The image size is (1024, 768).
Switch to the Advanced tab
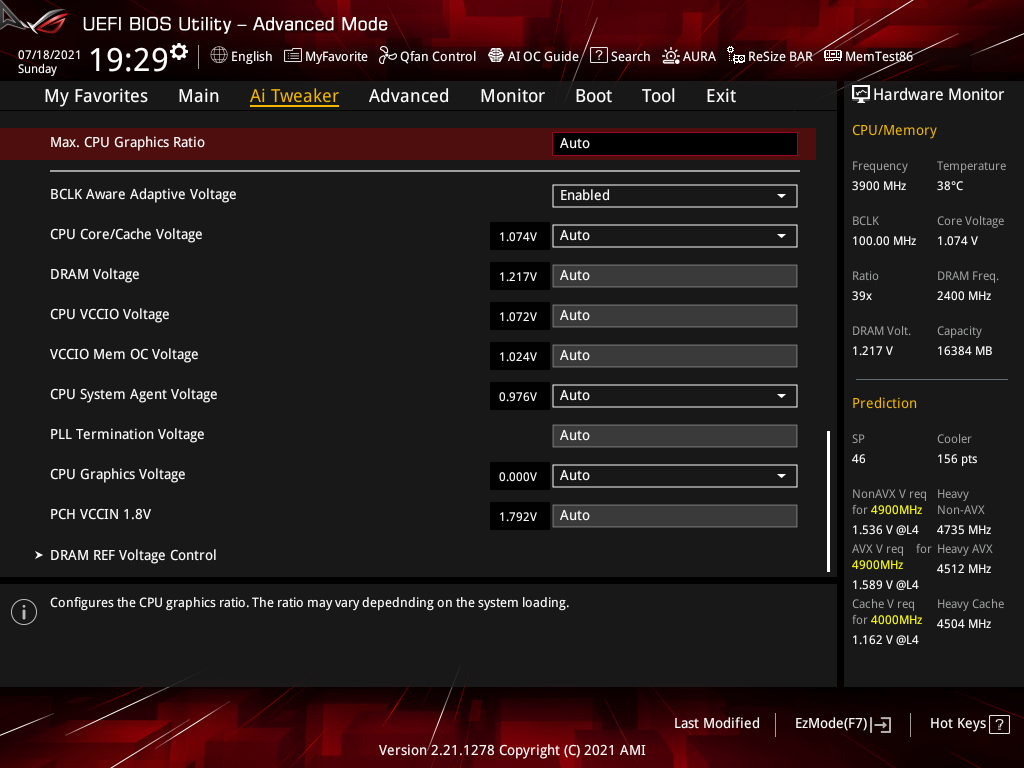(409, 95)
